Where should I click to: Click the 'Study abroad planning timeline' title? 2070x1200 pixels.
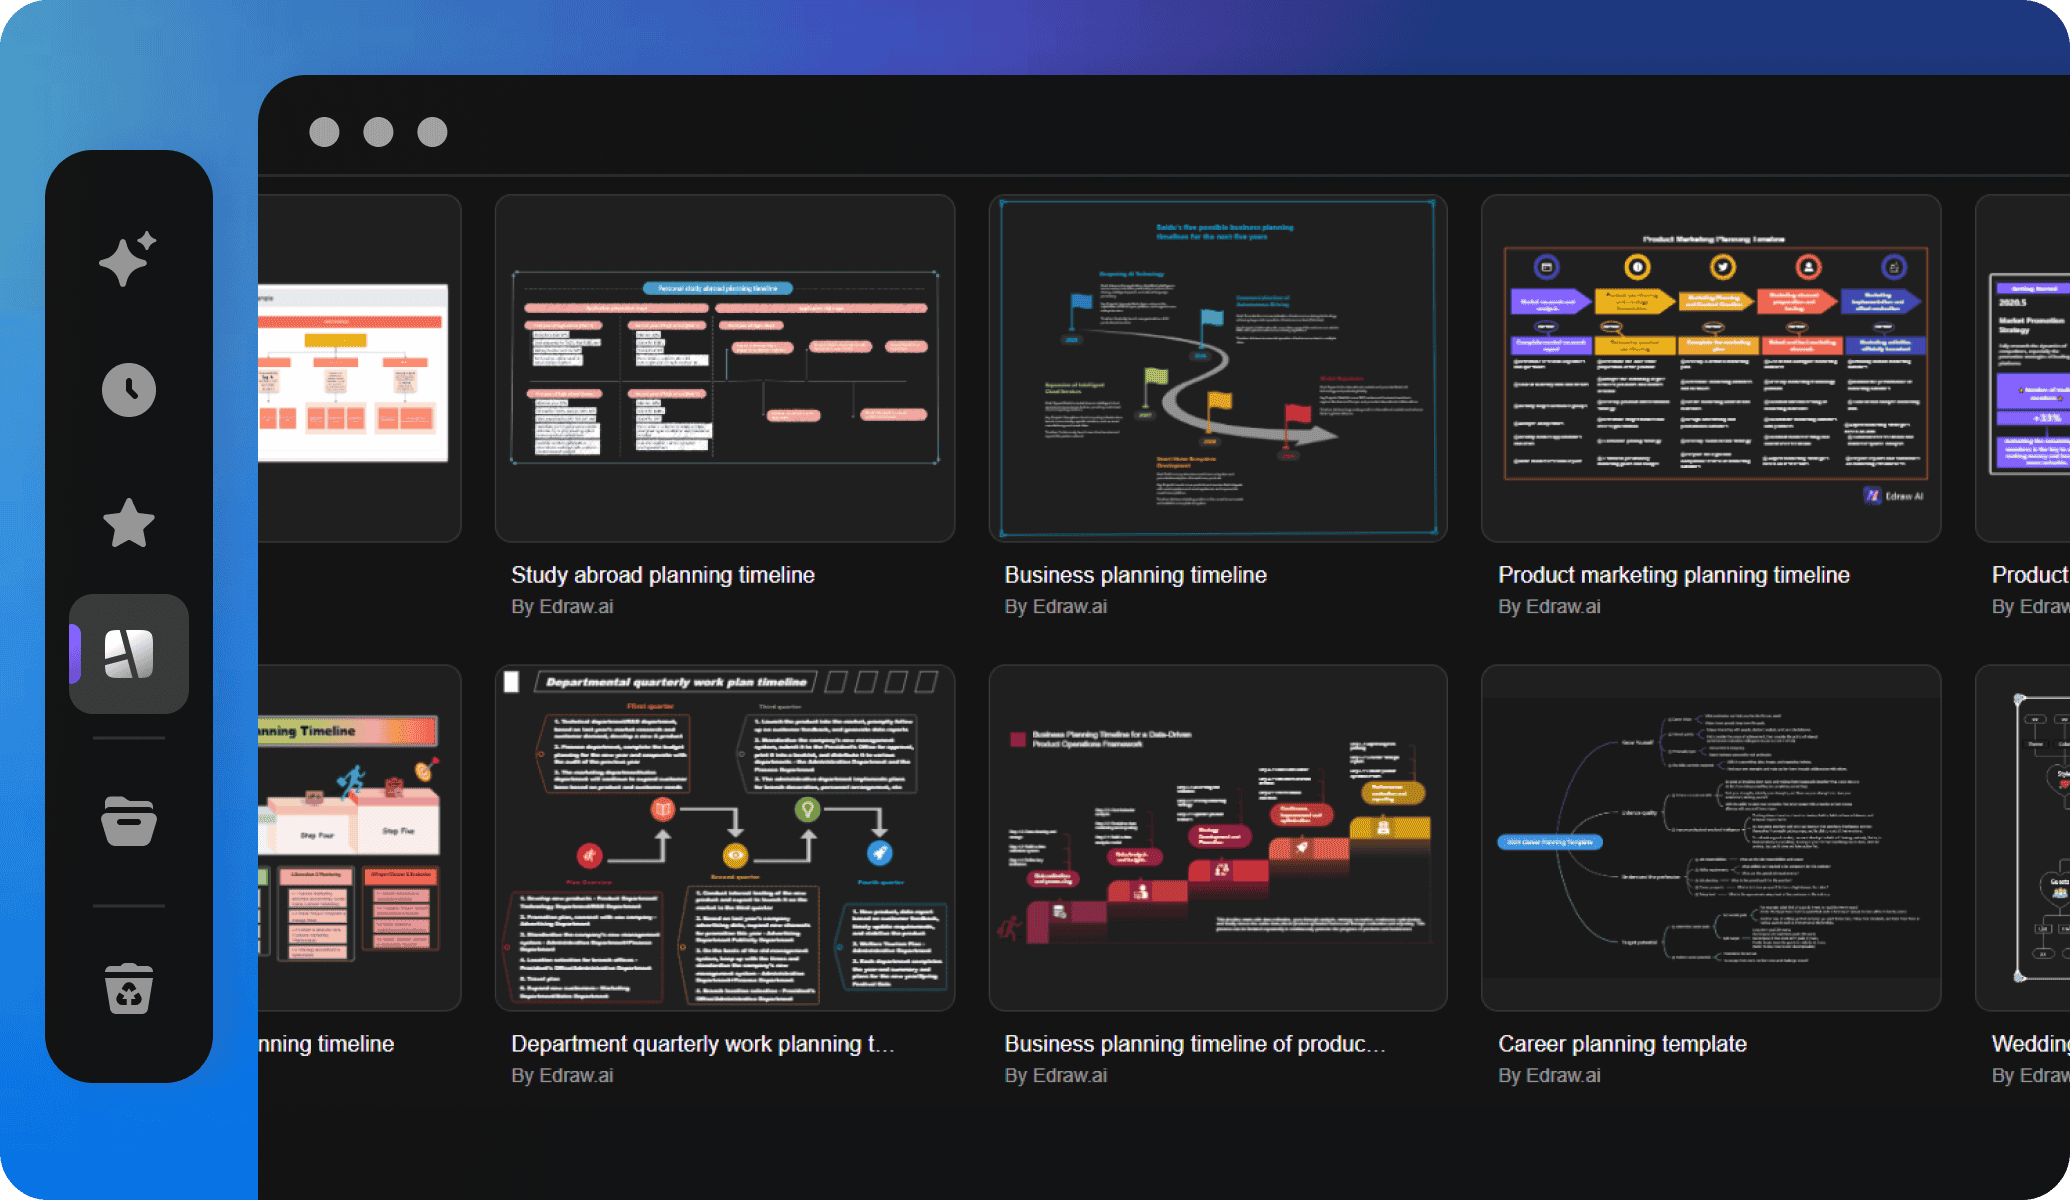click(663, 575)
